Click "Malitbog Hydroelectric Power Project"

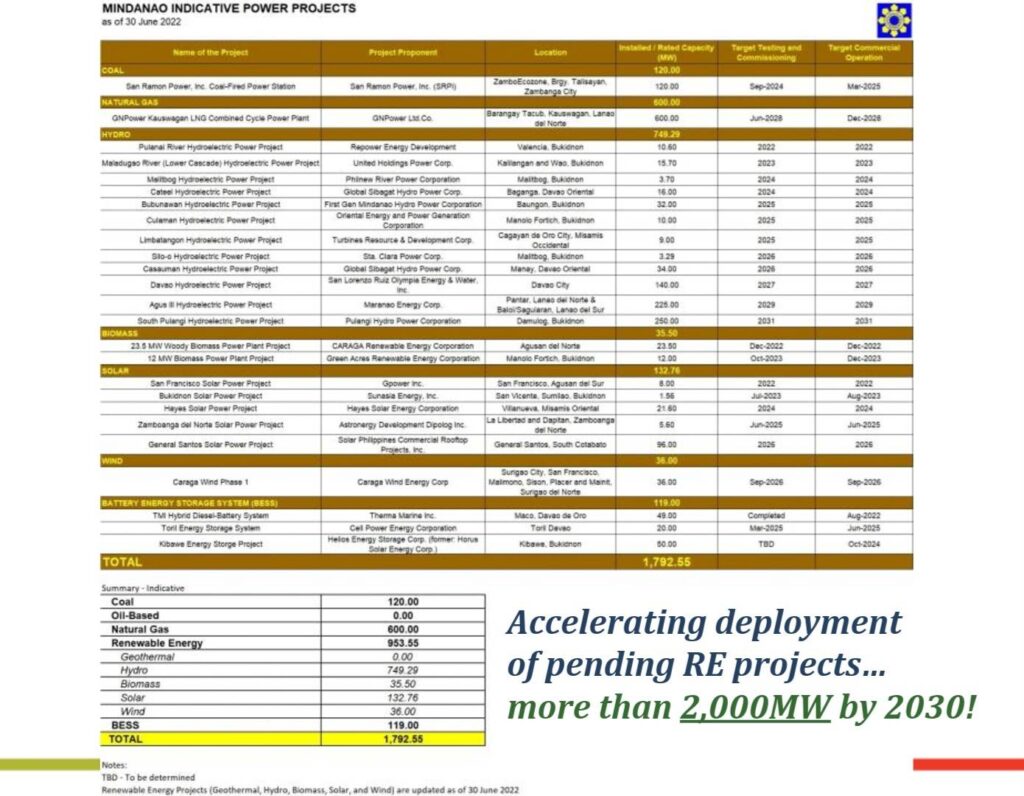pyautogui.click(x=210, y=180)
